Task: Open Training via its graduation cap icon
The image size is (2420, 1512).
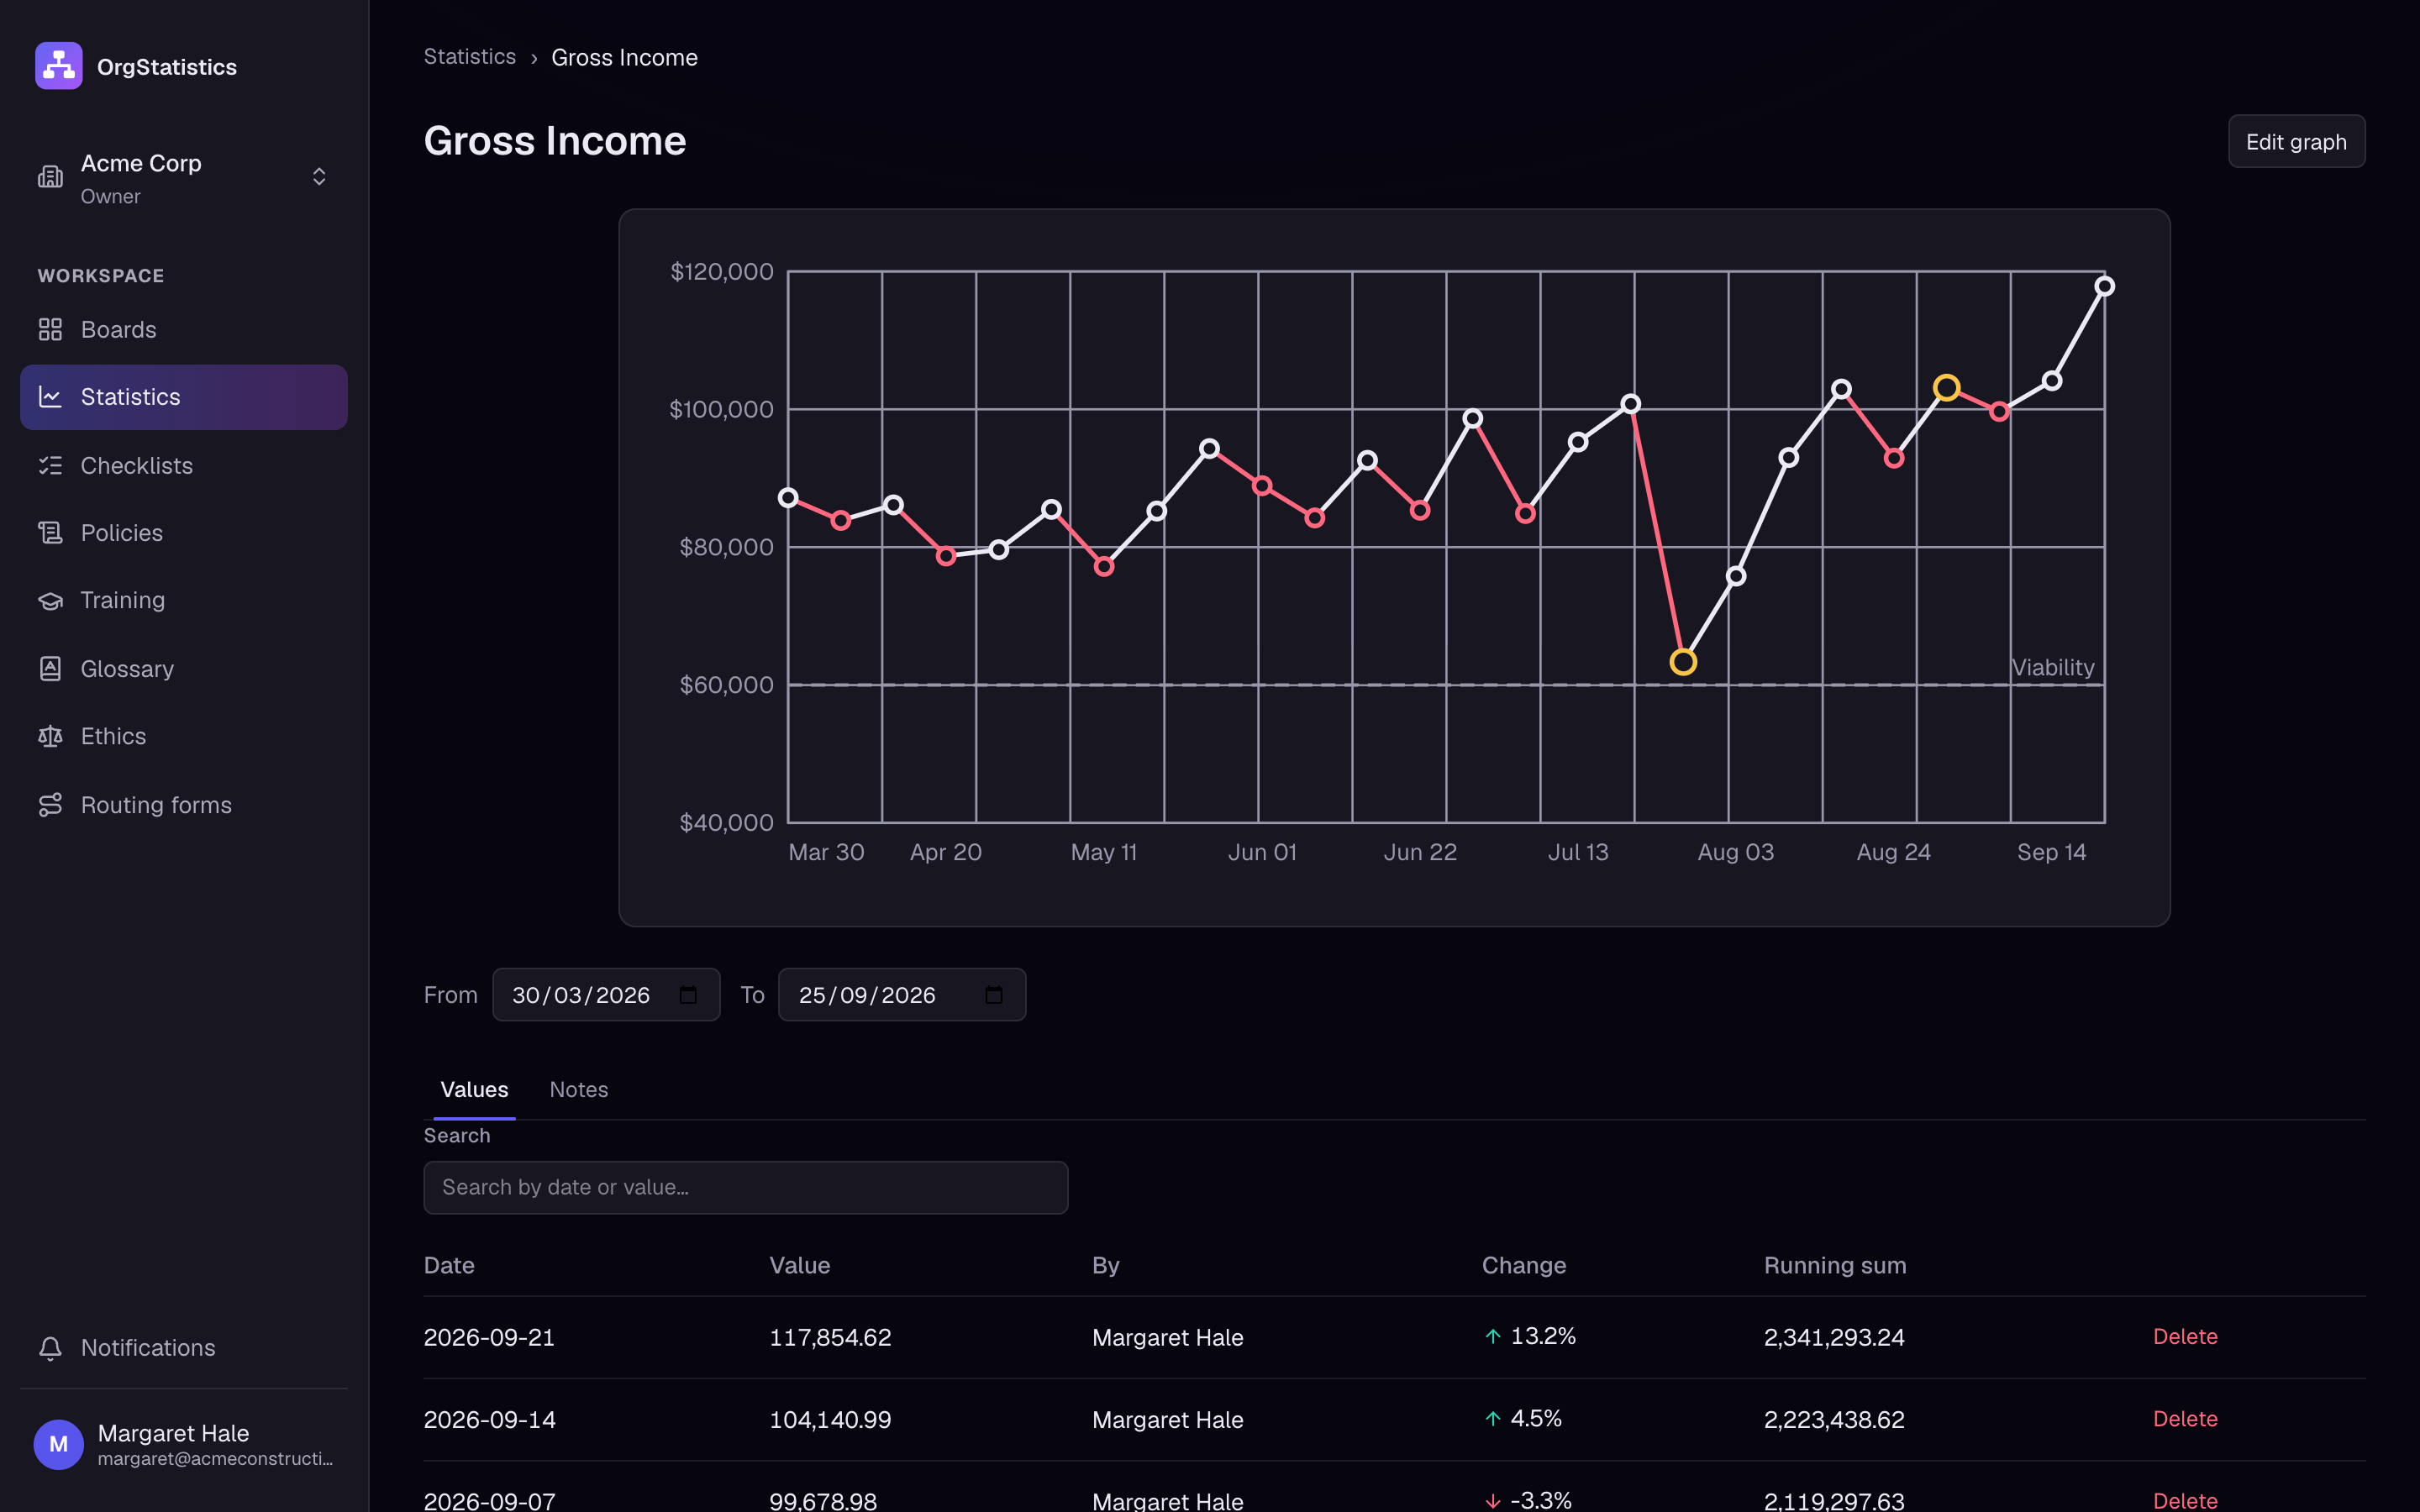Action: 50,601
